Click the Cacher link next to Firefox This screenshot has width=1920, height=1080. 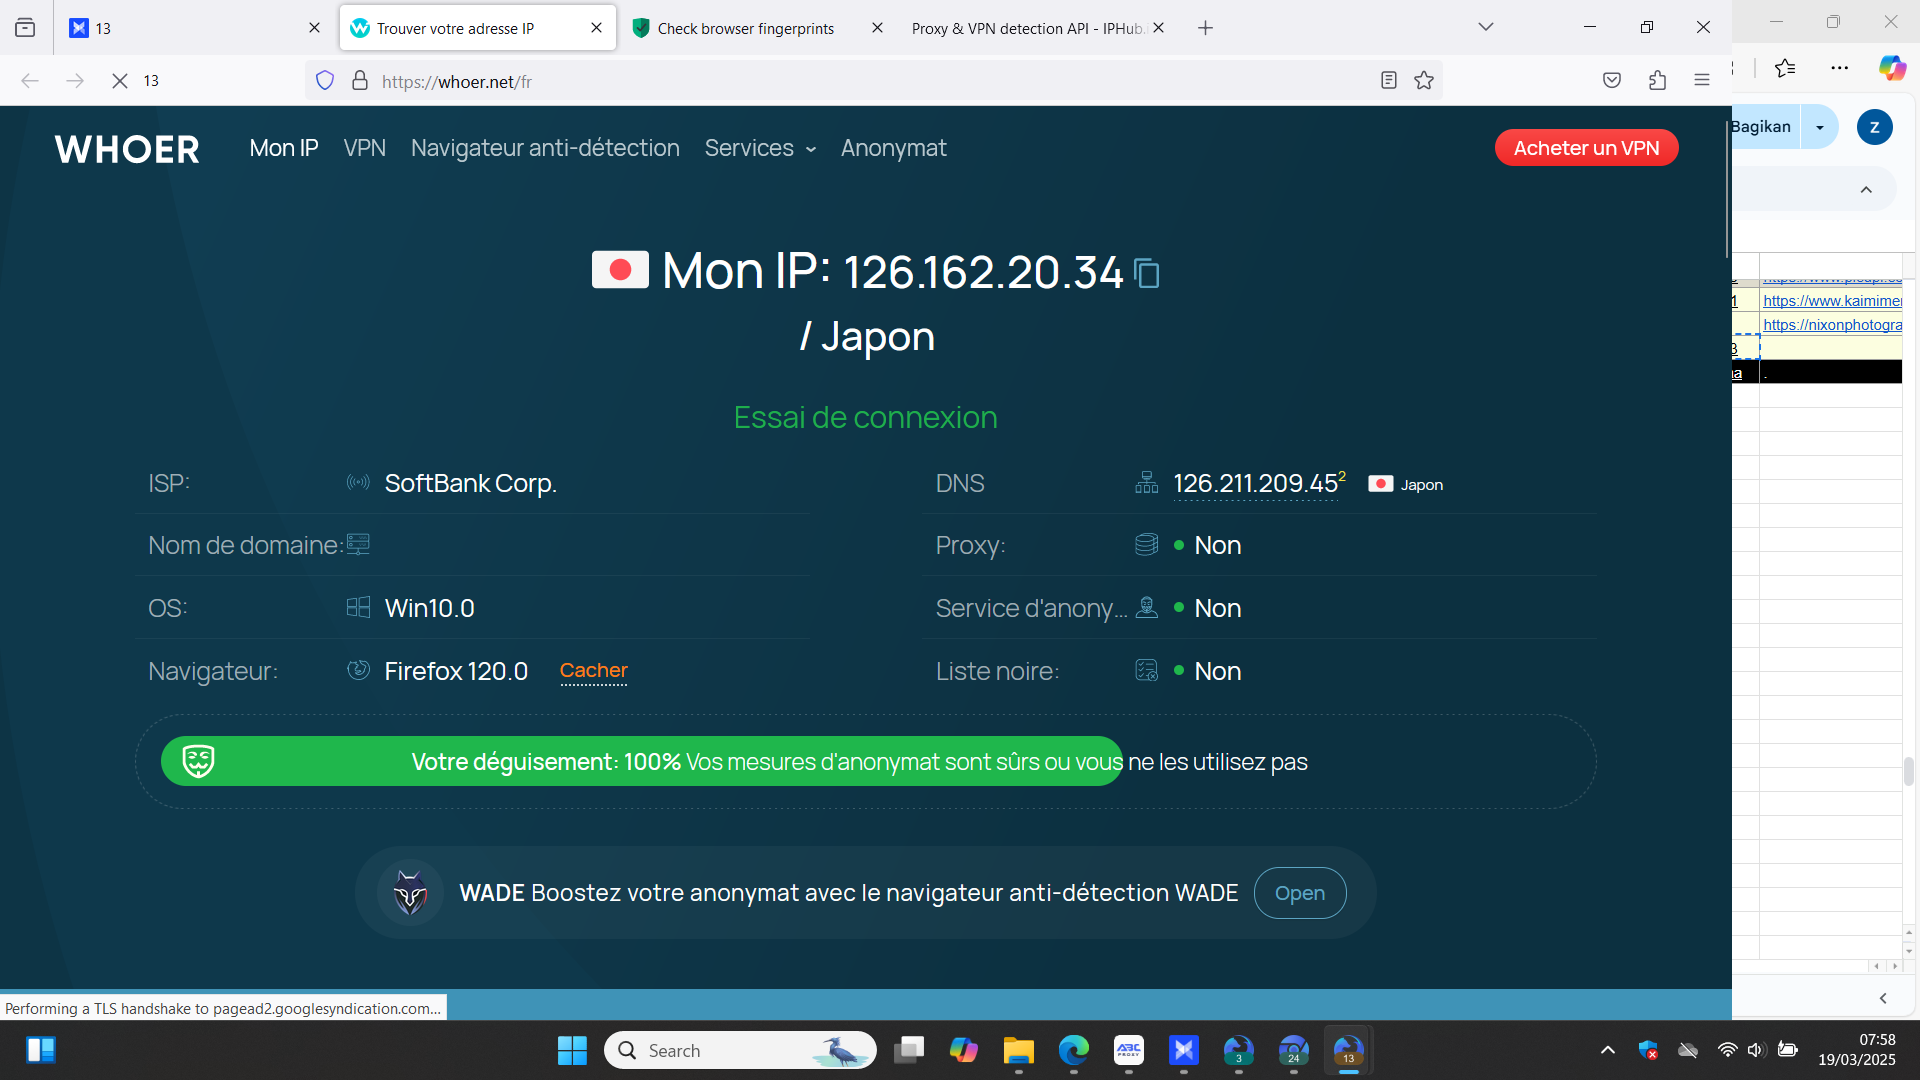[x=594, y=670]
